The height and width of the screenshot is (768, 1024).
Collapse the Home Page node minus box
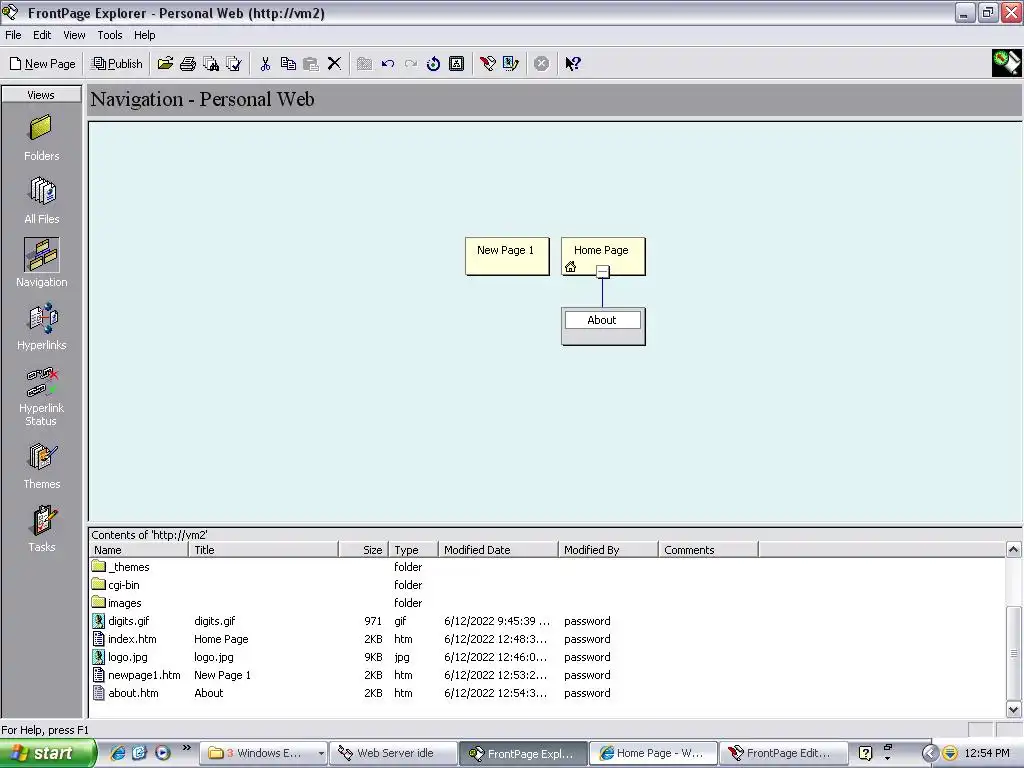603,271
